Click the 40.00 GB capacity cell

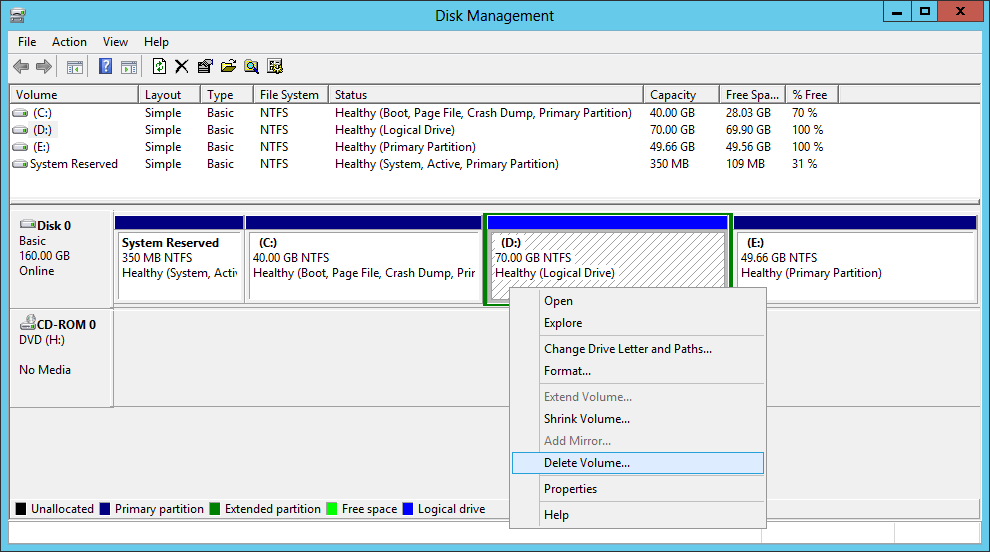672,113
